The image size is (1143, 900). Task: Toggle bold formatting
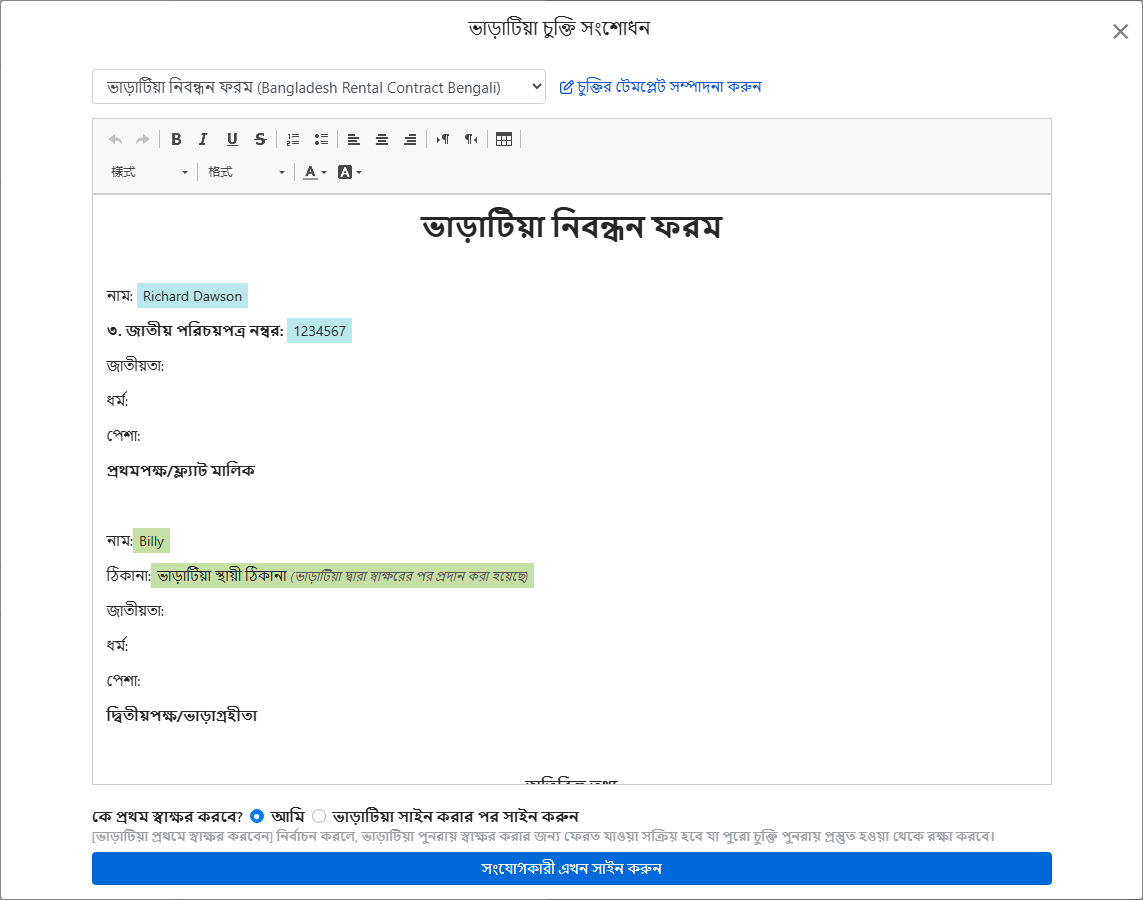coord(176,139)
